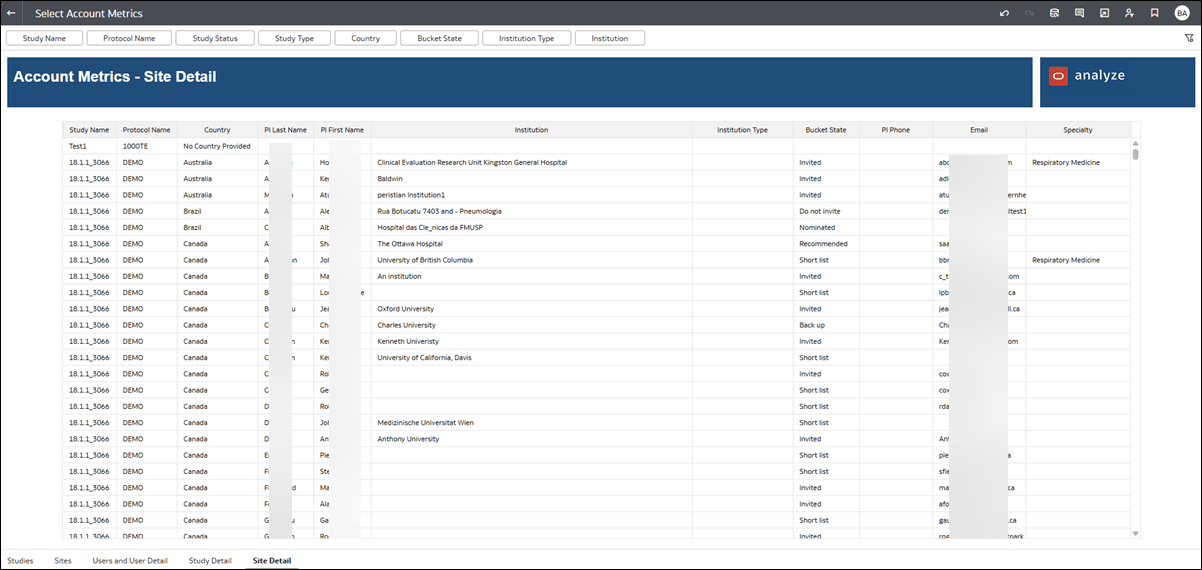This screenshot has height=570, width=1202.
Task: Open the Study Name filter
Action: (44, 38)
